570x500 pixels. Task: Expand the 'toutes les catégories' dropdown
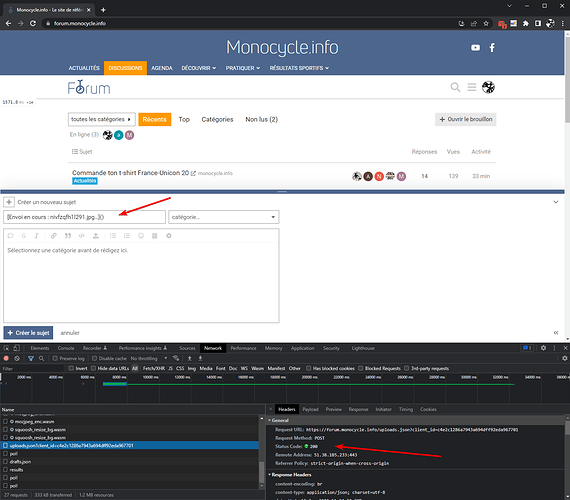click(x=101, y=119)
